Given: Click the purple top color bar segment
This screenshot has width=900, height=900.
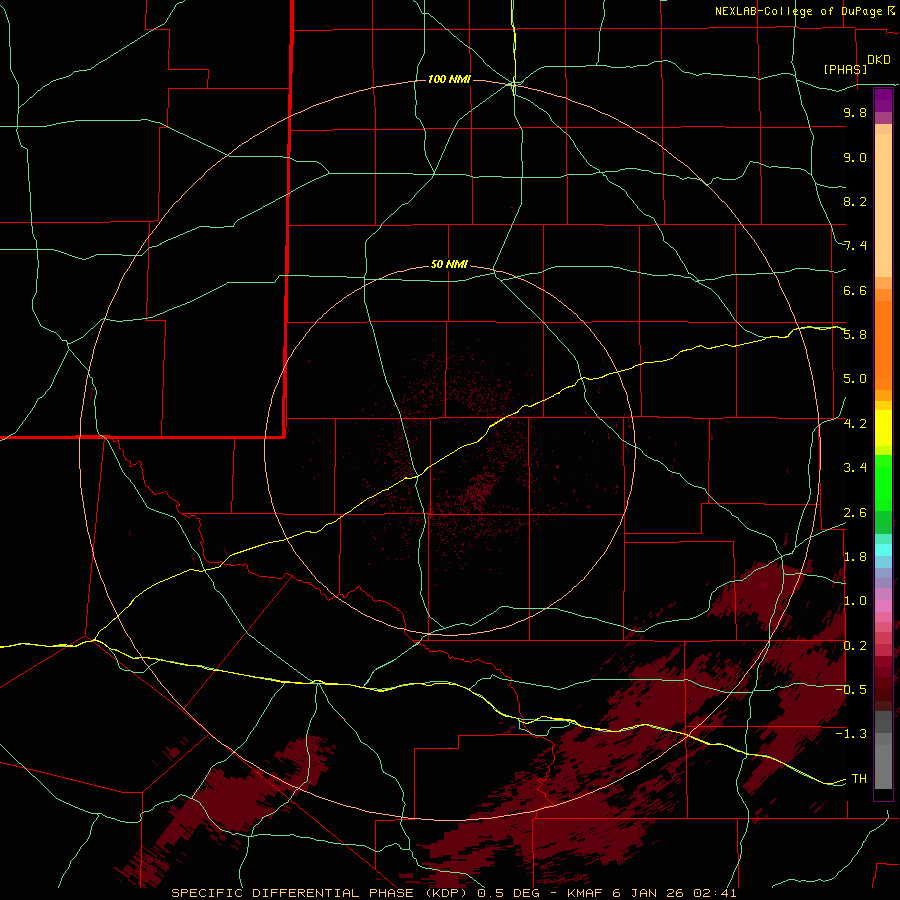Looking at the screenshot, I should pos(883,100).
